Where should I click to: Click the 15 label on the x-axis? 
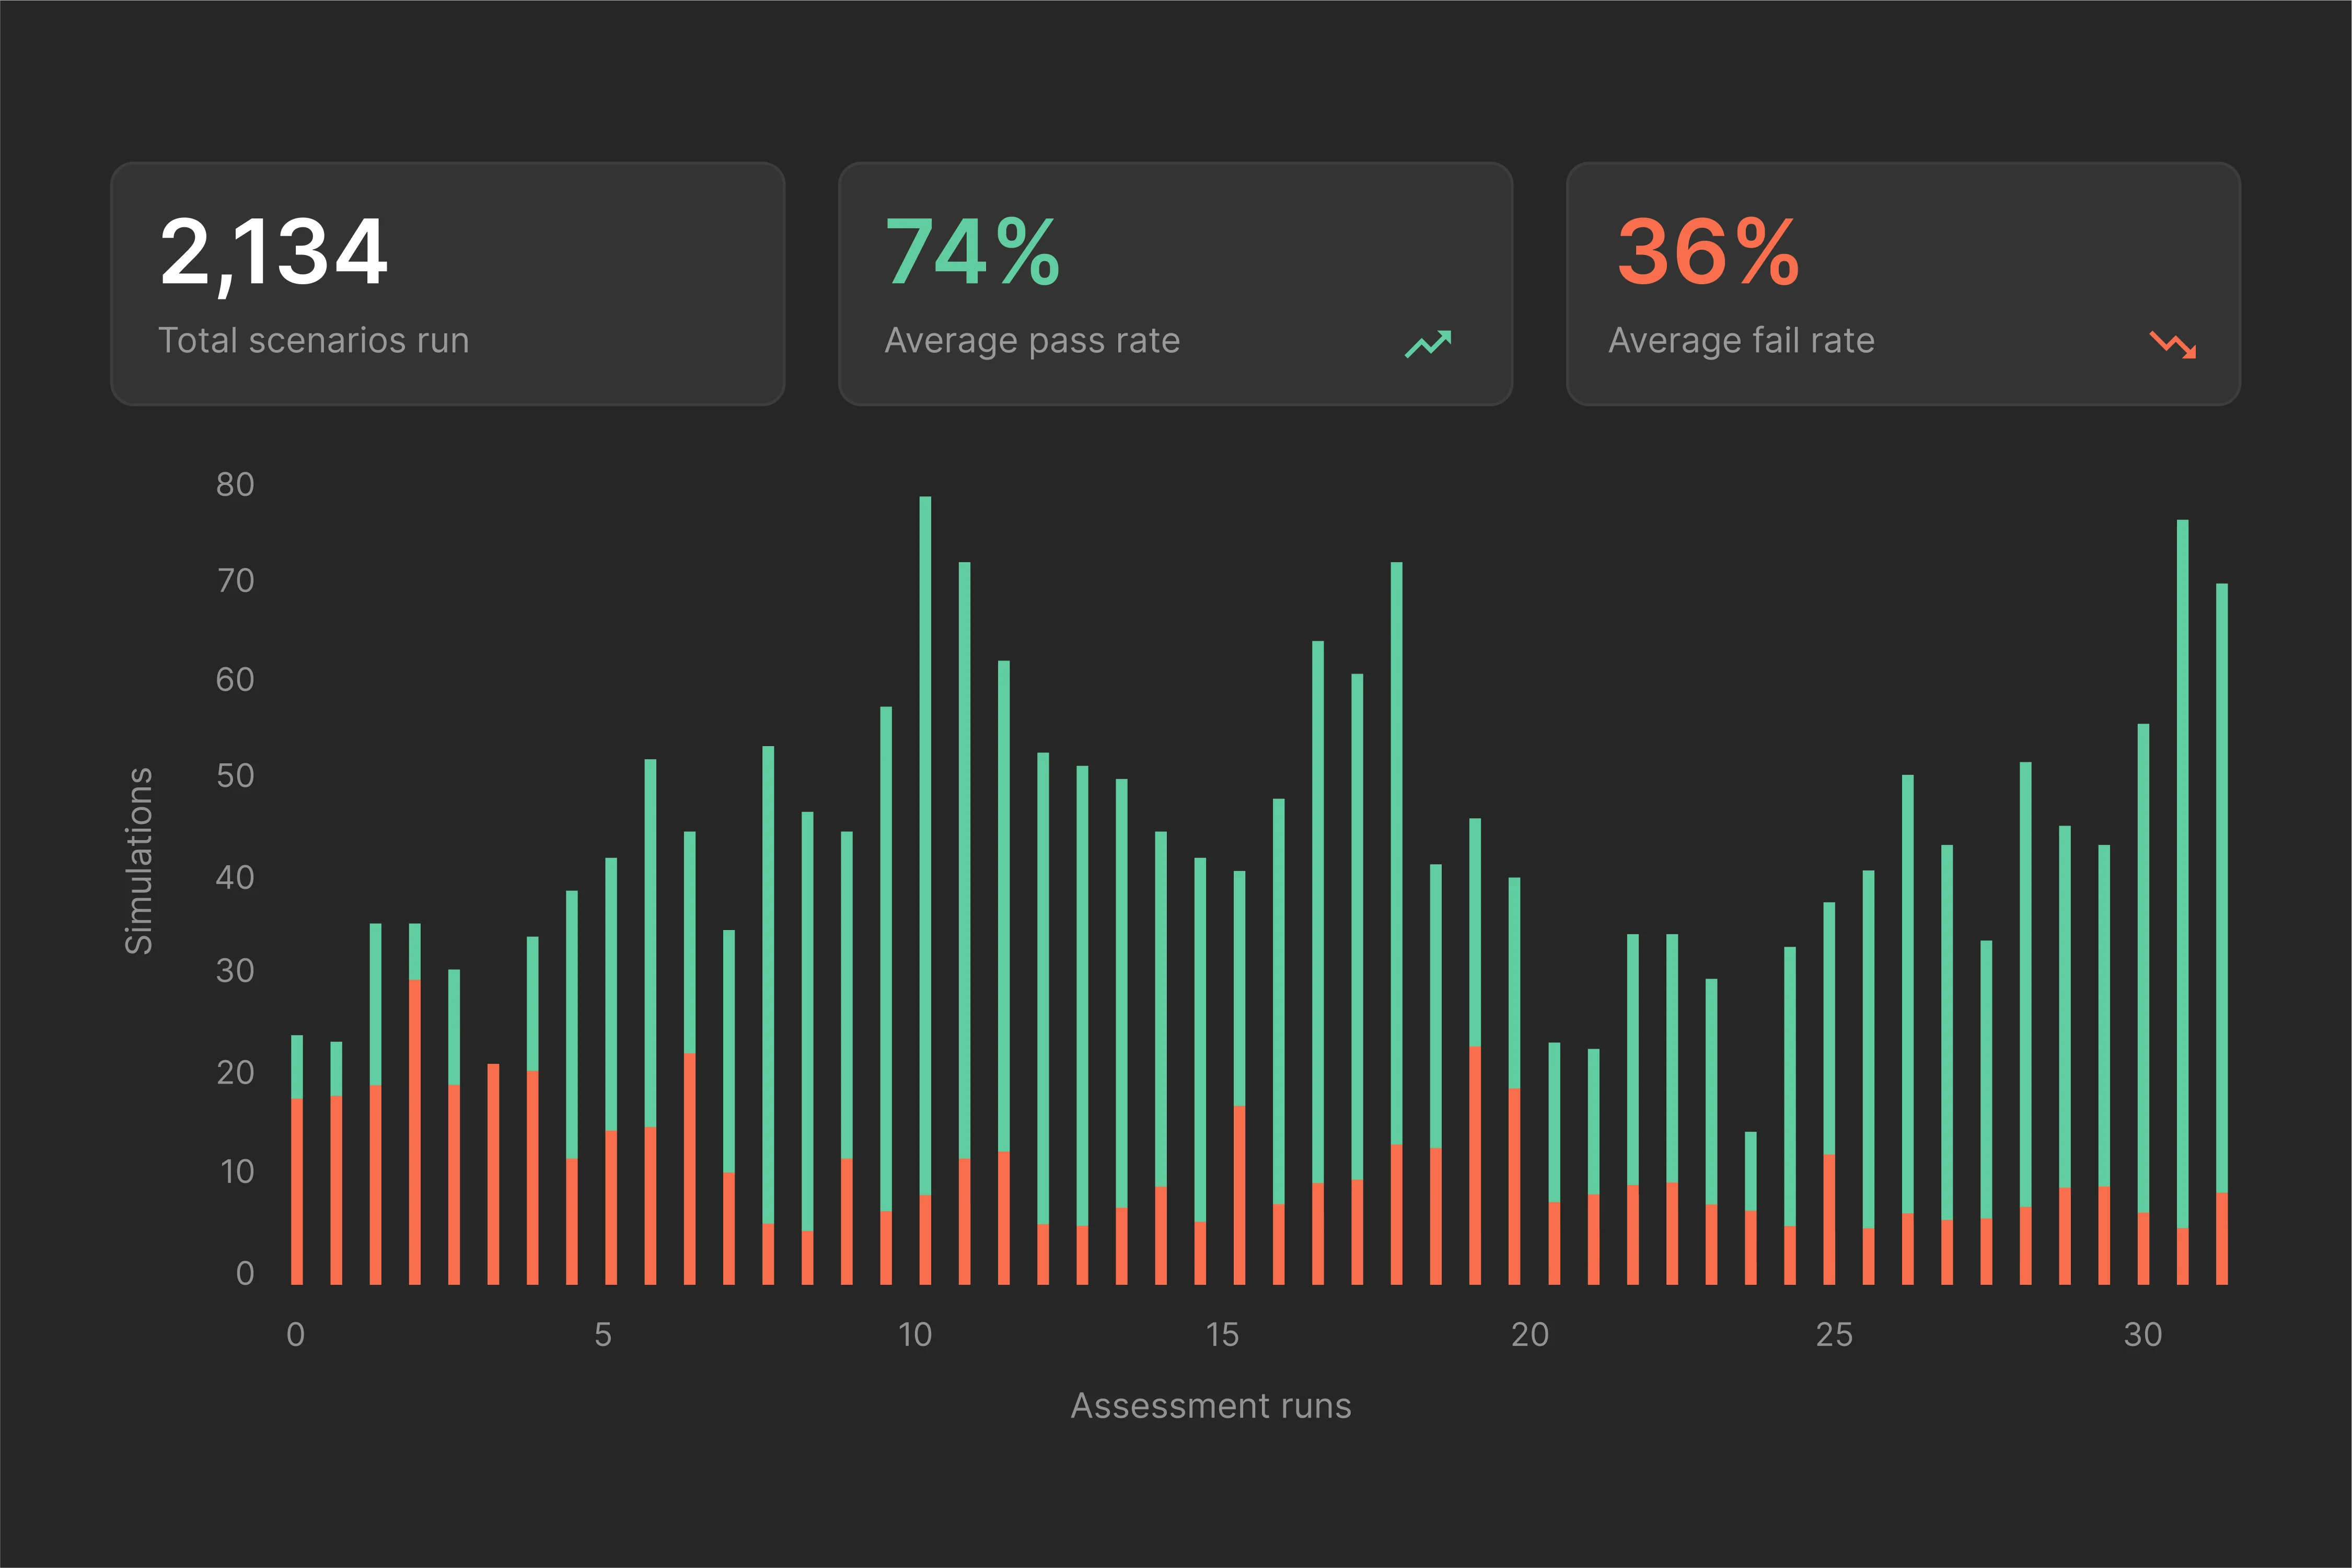1222,1335
